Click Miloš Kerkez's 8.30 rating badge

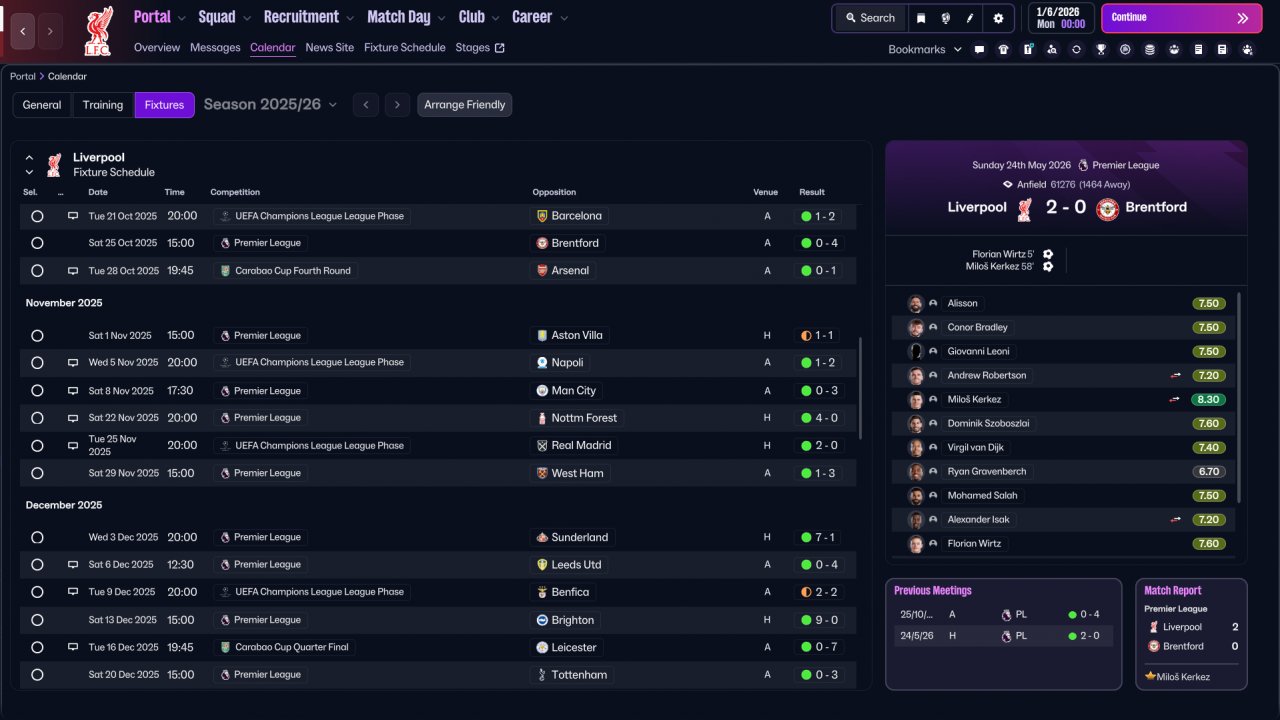click(1209, 400)
